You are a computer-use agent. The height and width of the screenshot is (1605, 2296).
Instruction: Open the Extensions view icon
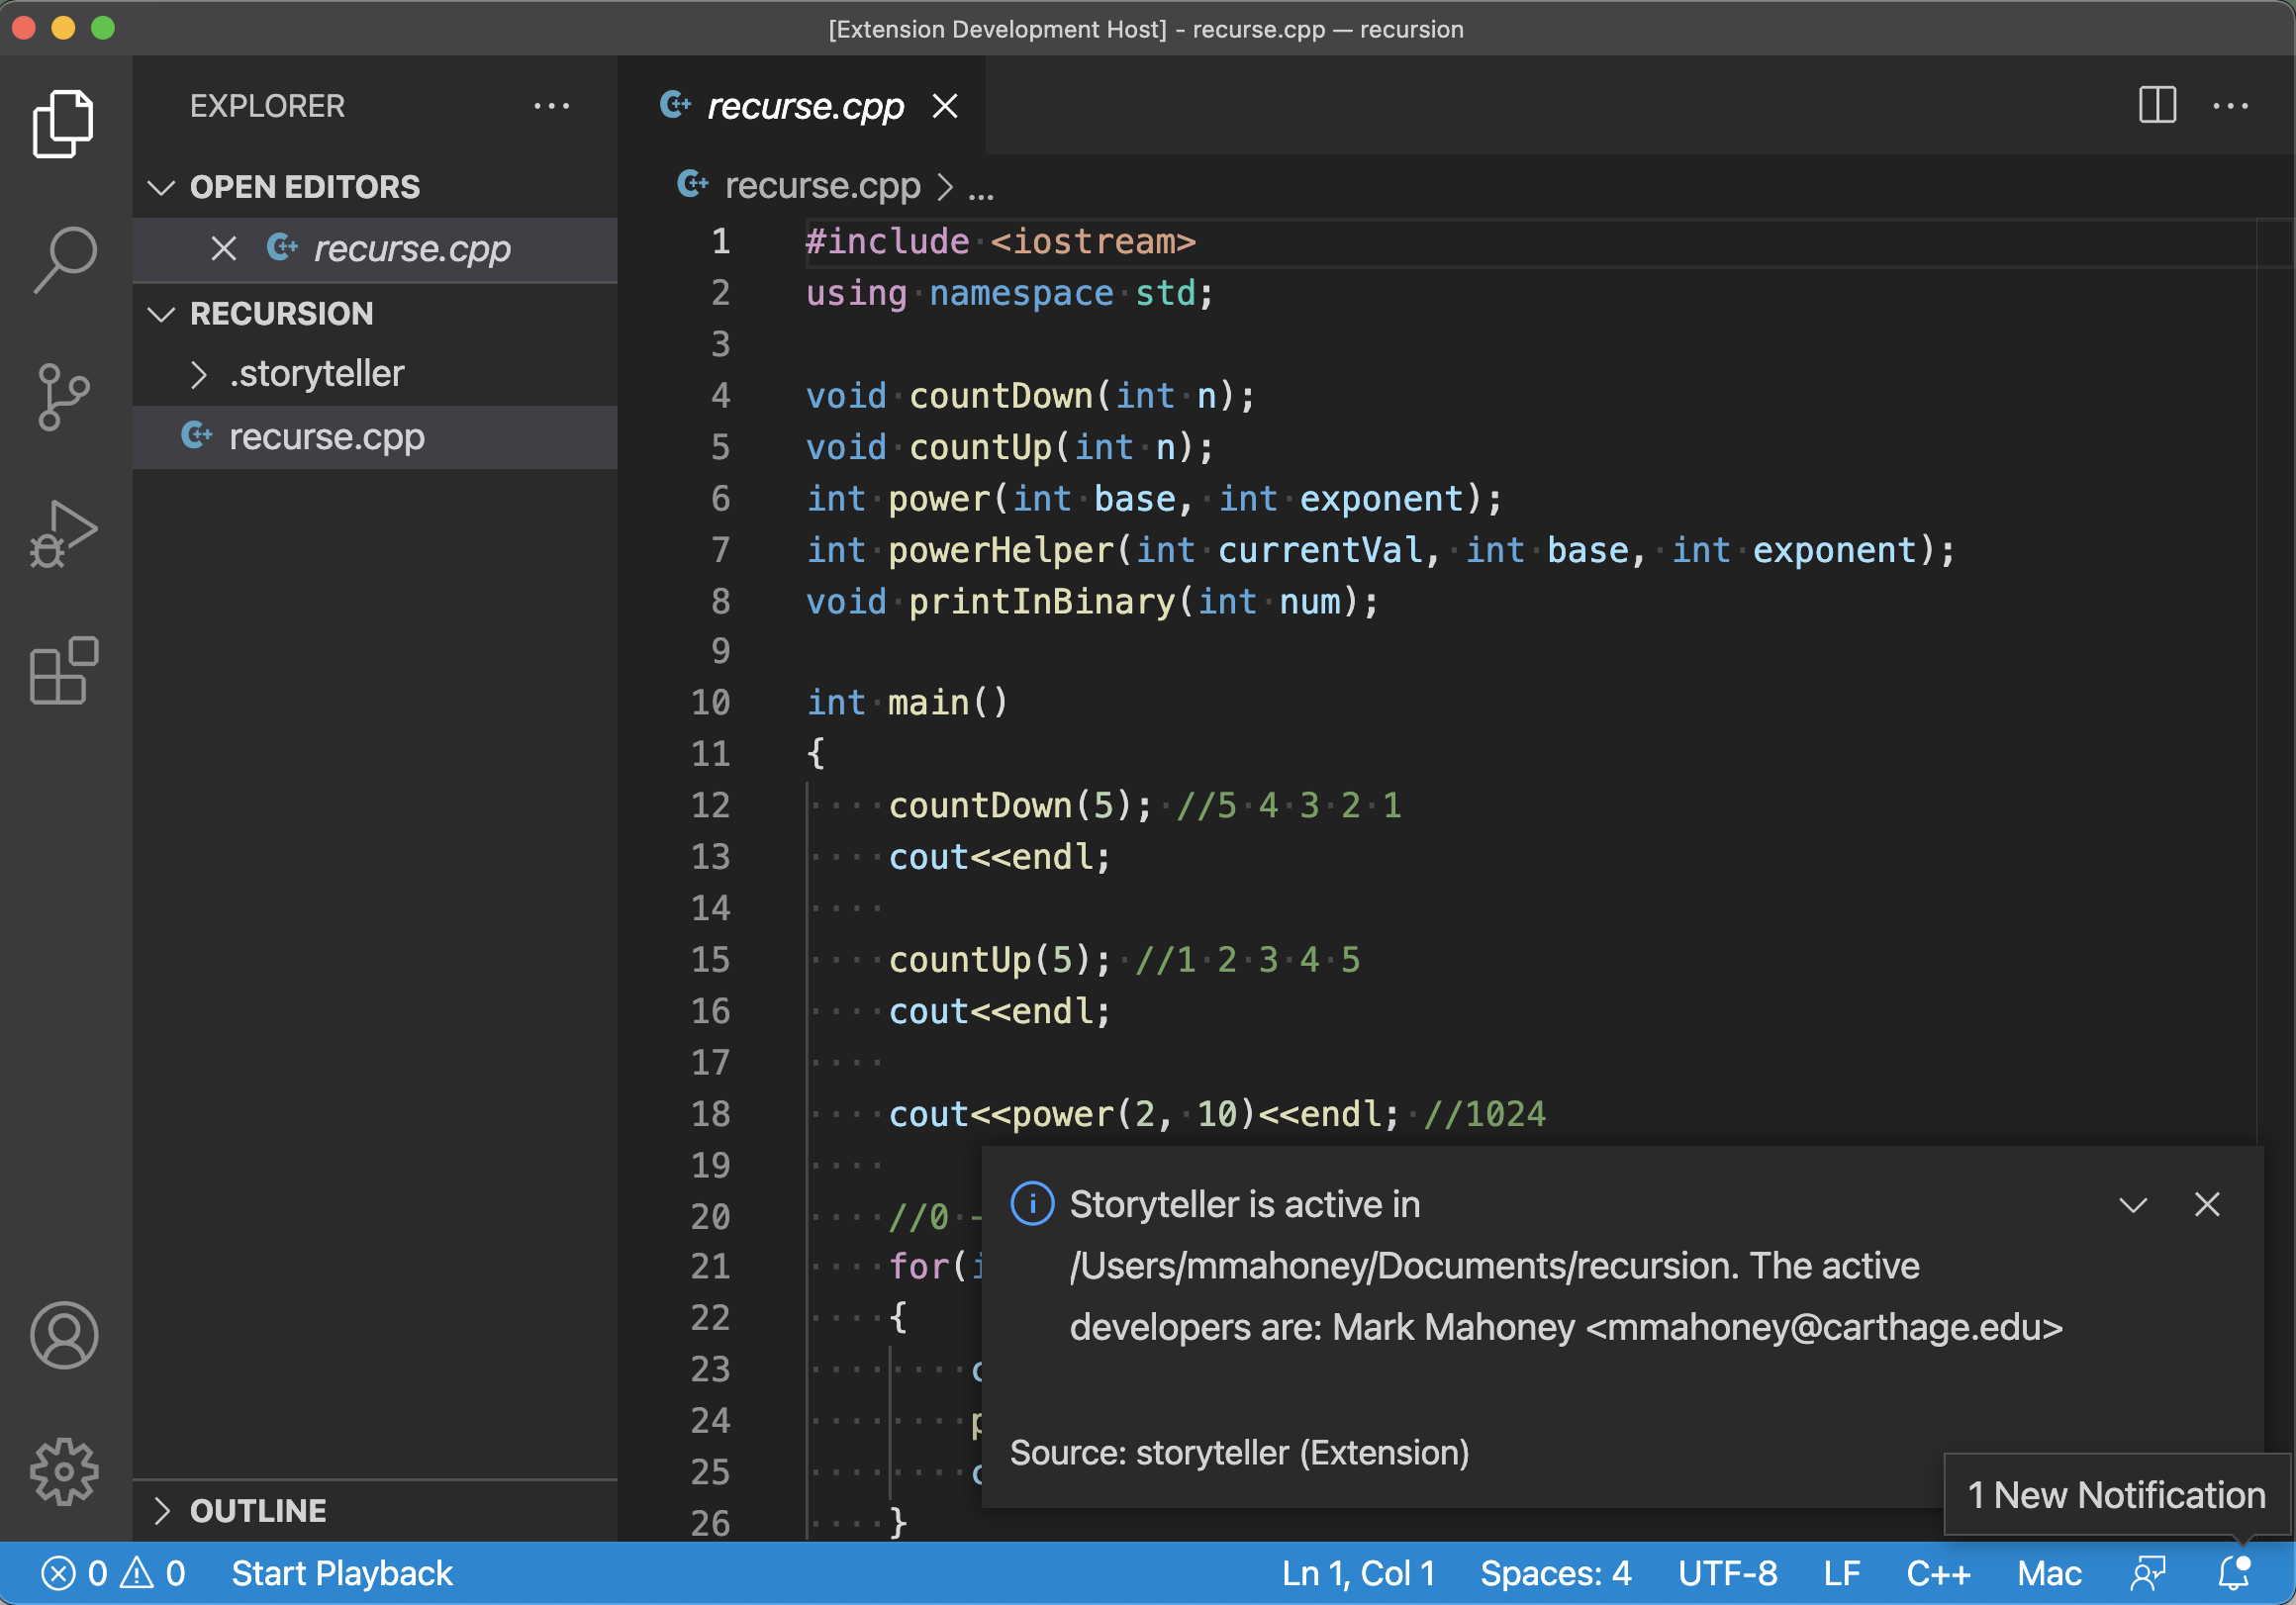tap(64, 670)
